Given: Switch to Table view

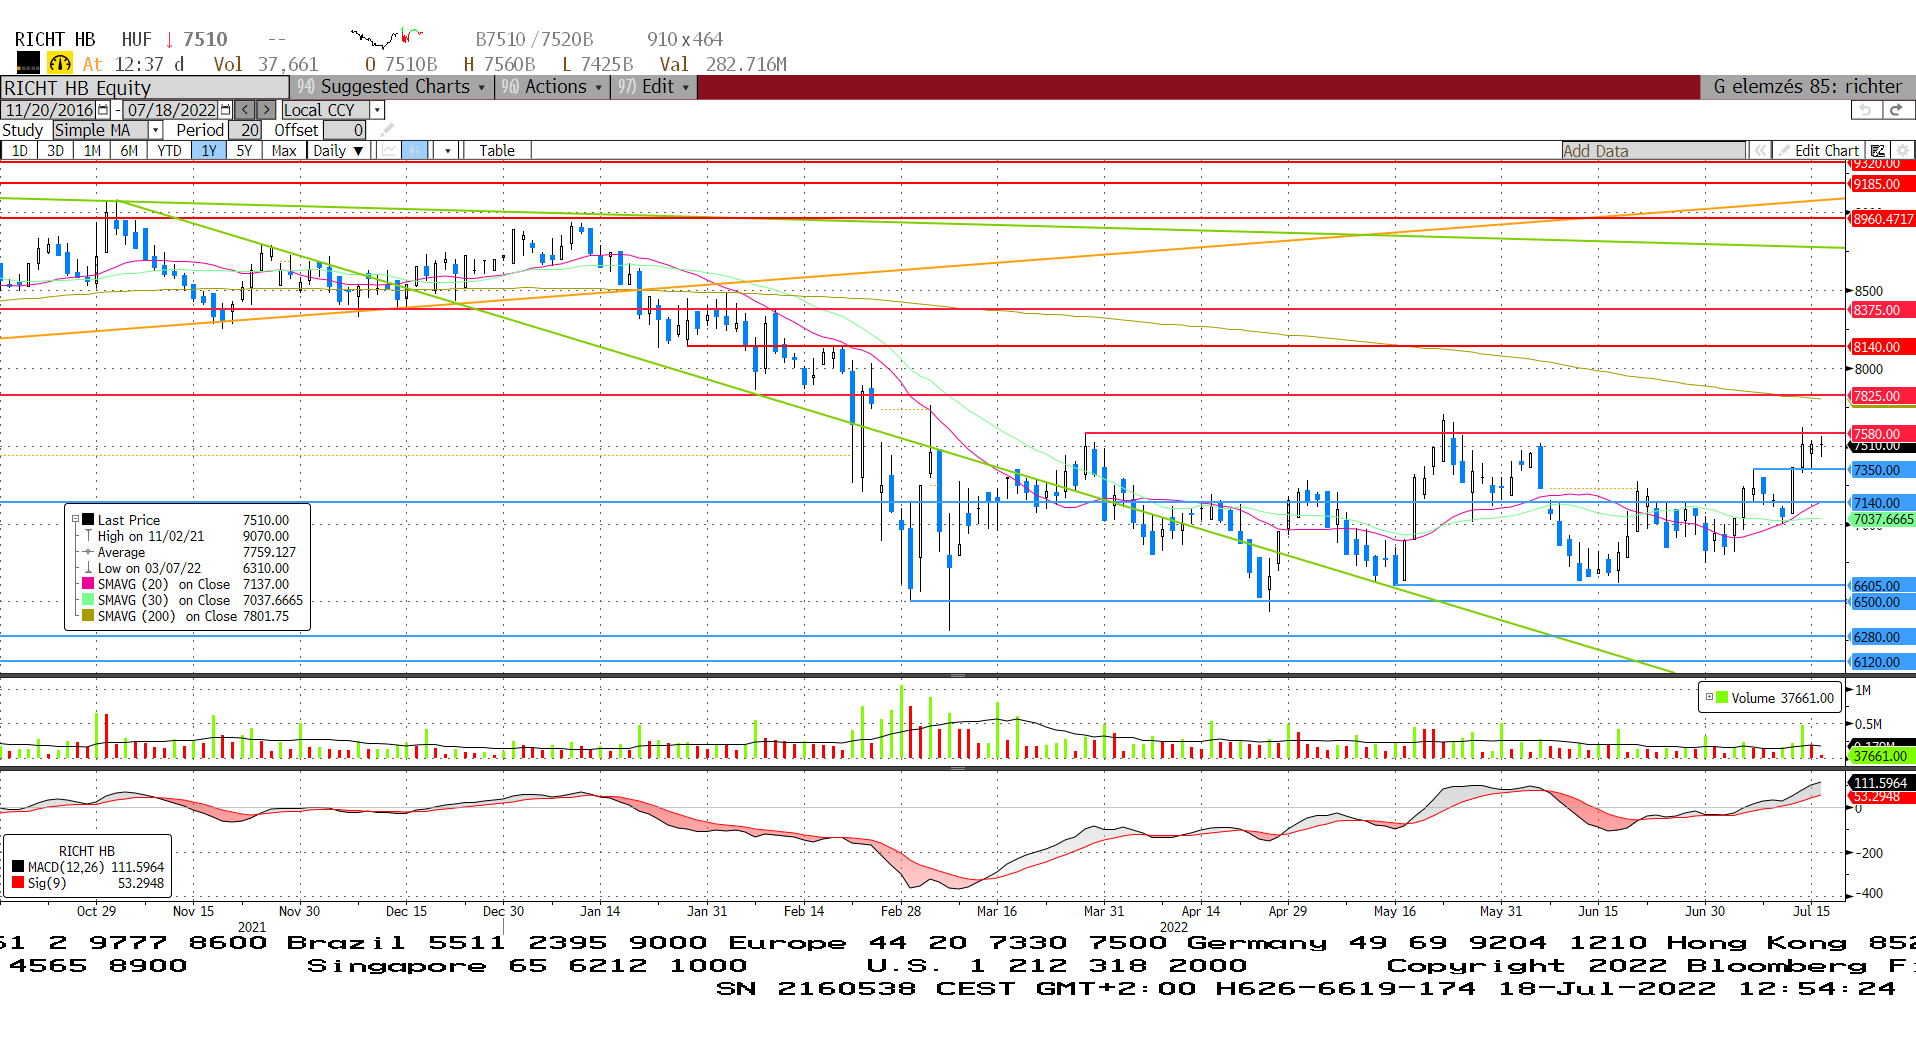Looking at the screenshot, I should [497, 151].
